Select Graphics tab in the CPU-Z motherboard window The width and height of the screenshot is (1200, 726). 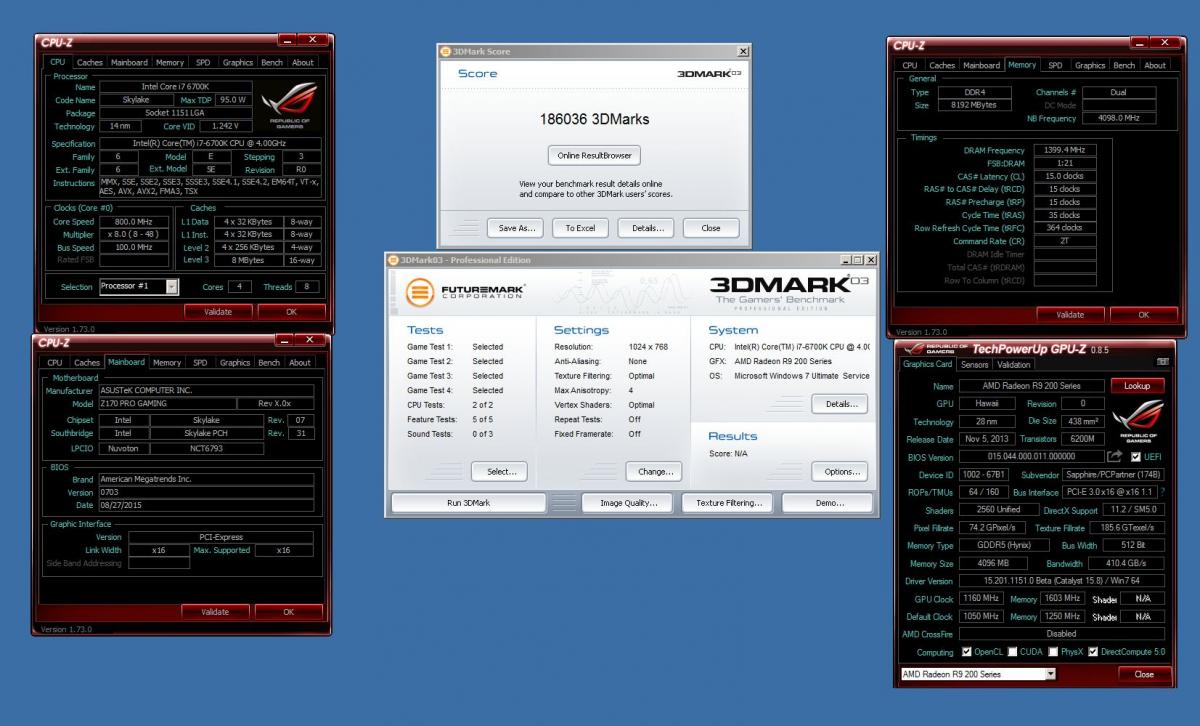pyautogui.click(x=235, y=363)
